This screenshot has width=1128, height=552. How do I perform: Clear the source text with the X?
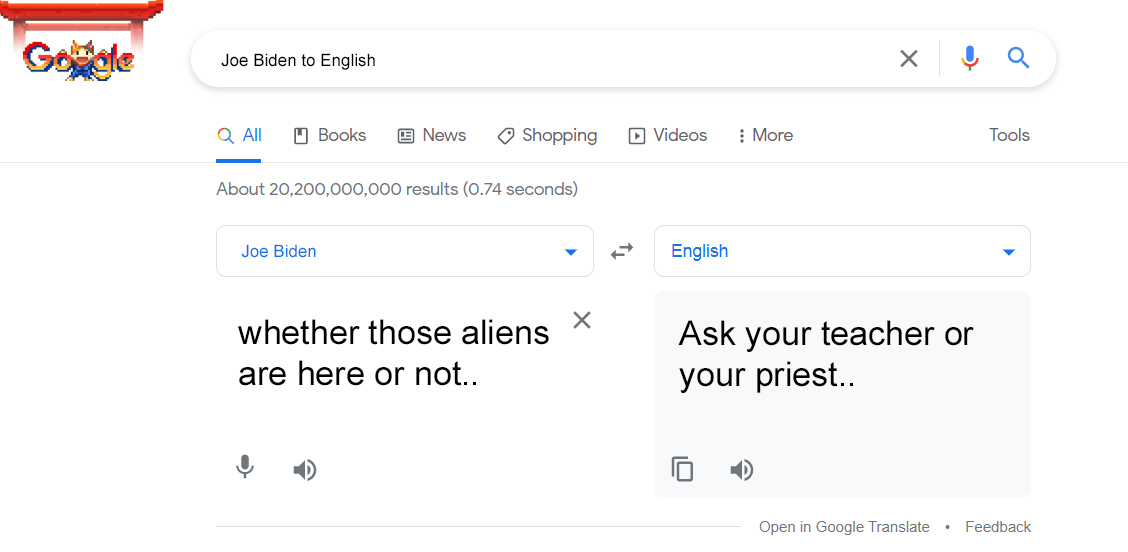[582, 320]
